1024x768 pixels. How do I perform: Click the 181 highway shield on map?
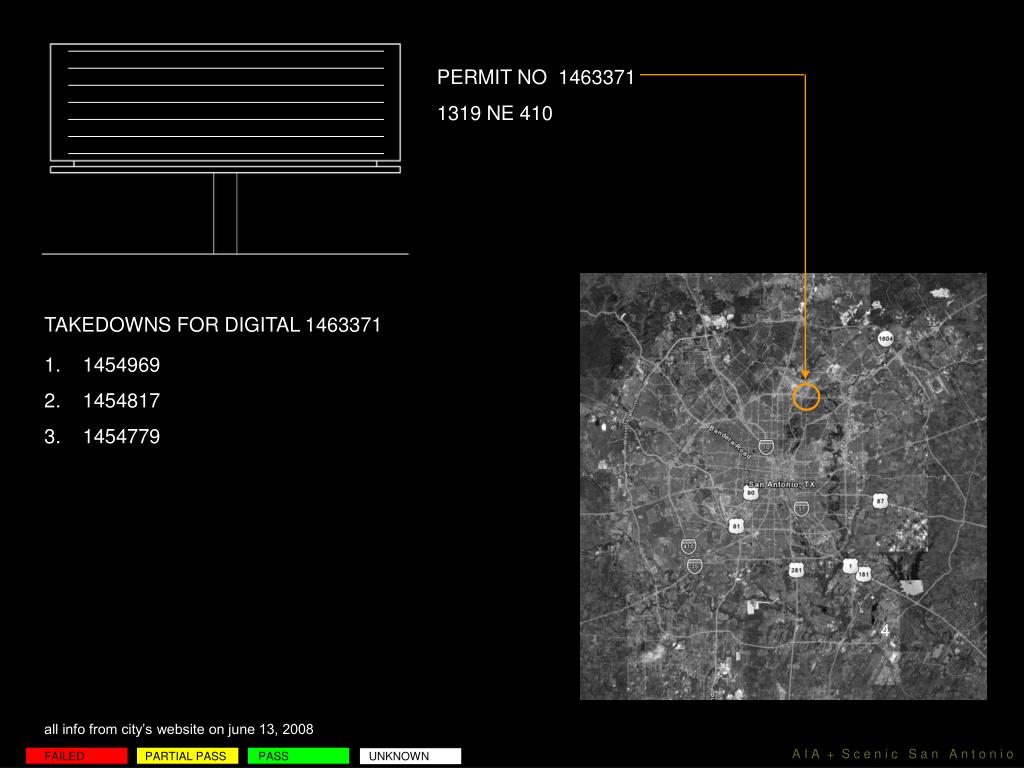click(863, 574)
